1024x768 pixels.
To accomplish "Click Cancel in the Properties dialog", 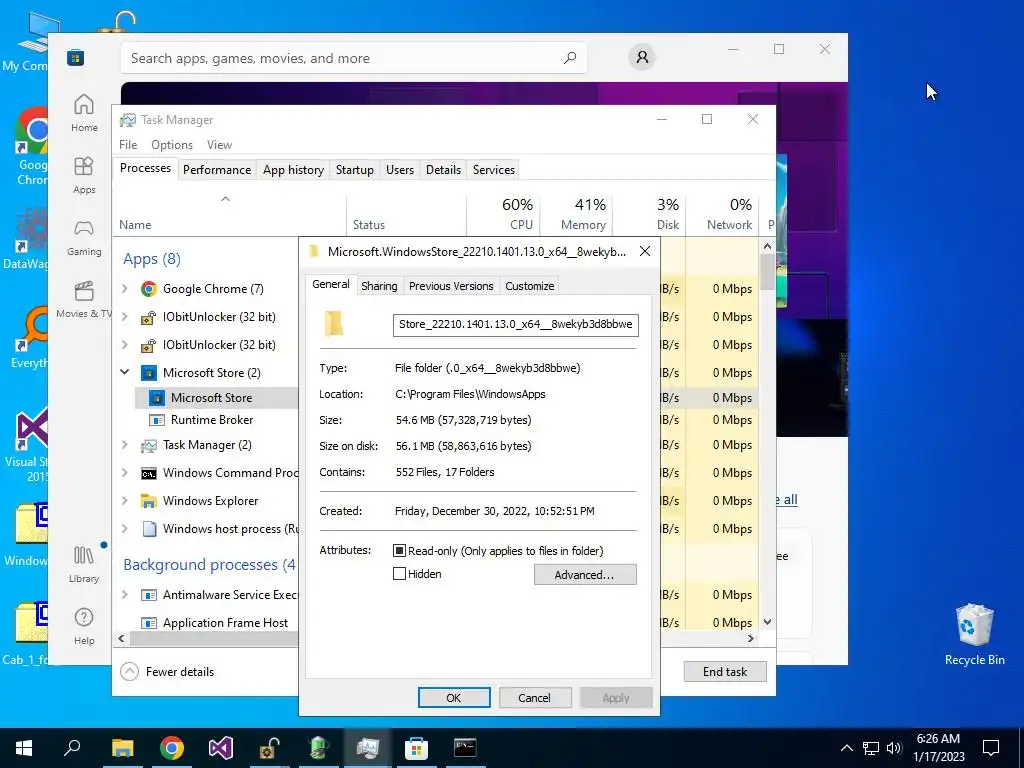I will (535, 697).
